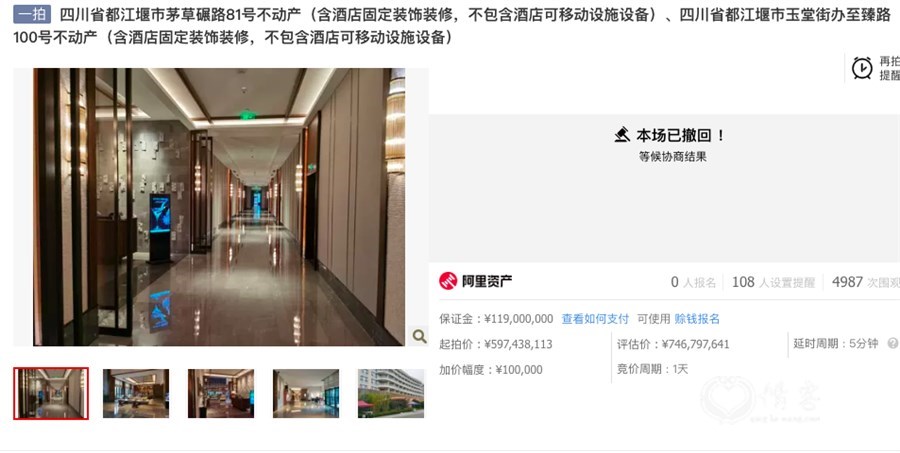Click the 一拍 badge in title
The image size is (900, 453).
pos(32,14)
